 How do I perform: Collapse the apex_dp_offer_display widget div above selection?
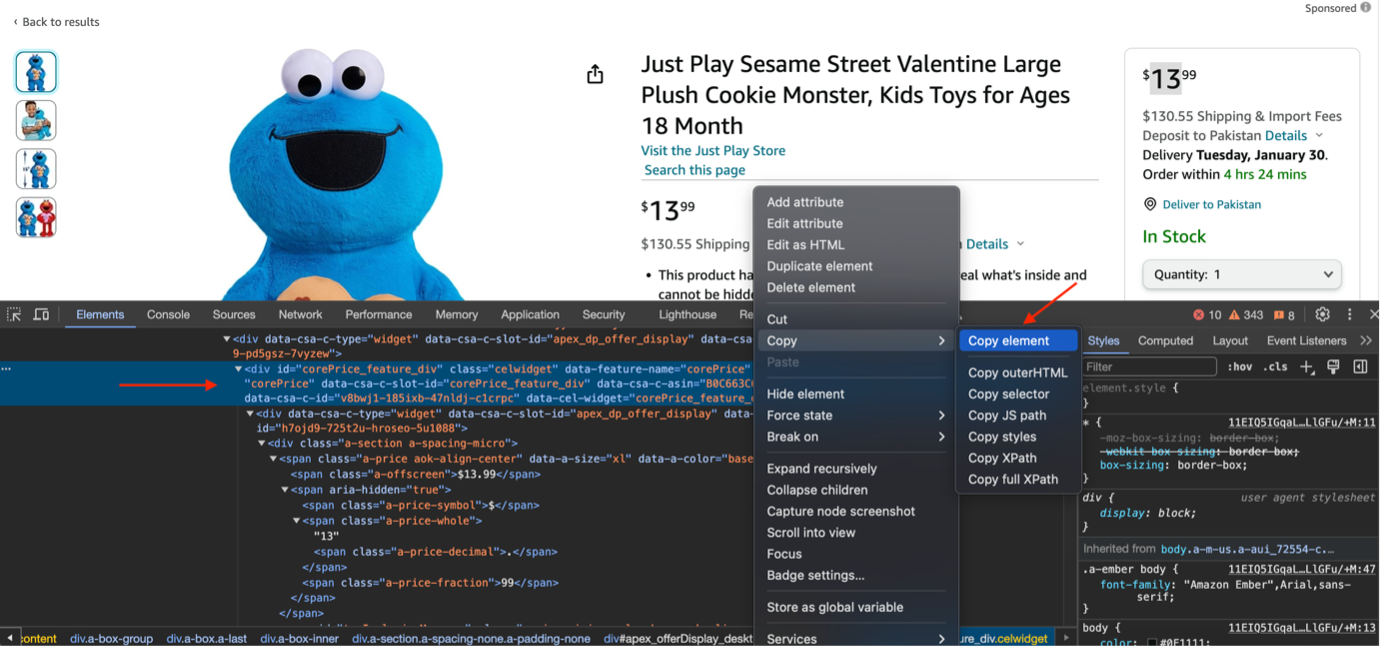click(227, 340)
